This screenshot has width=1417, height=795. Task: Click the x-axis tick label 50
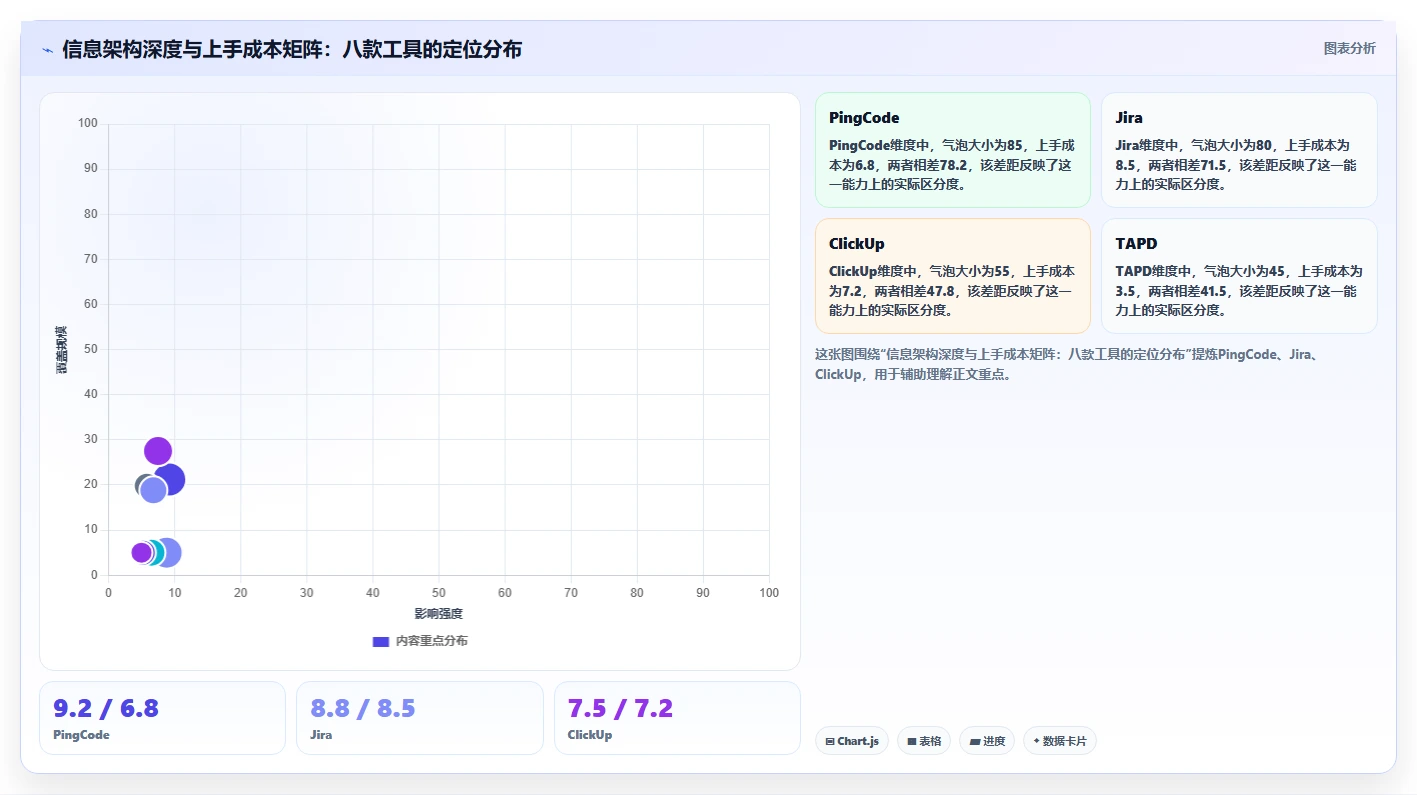point(439,593)
